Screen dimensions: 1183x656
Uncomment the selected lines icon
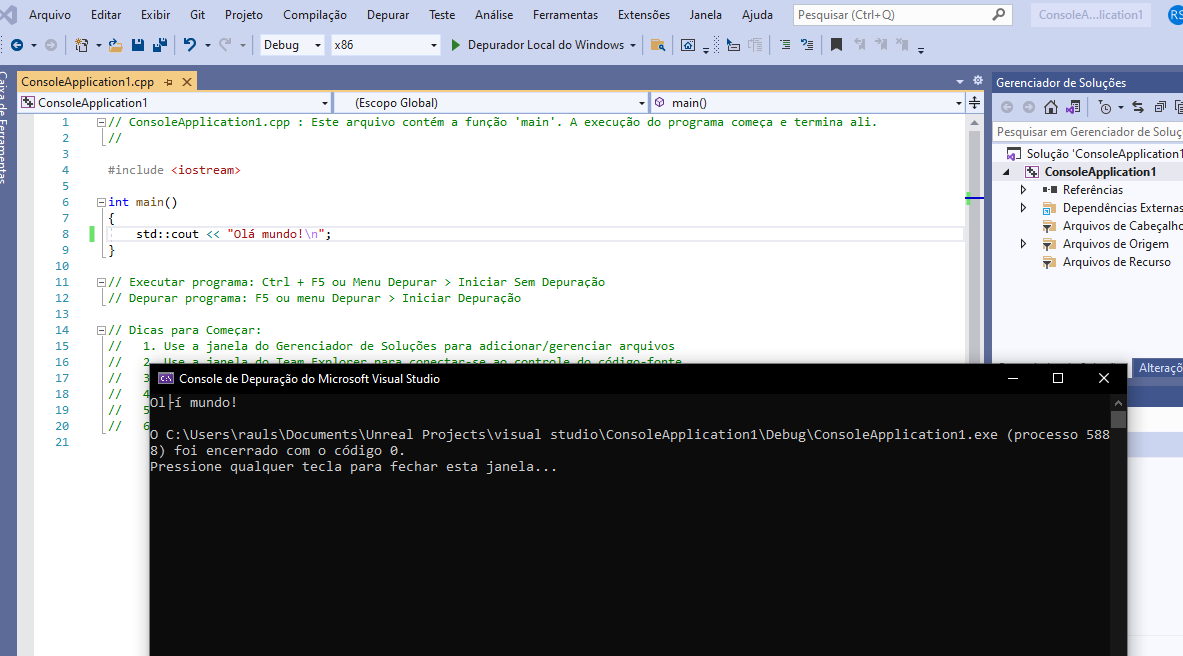807,45
